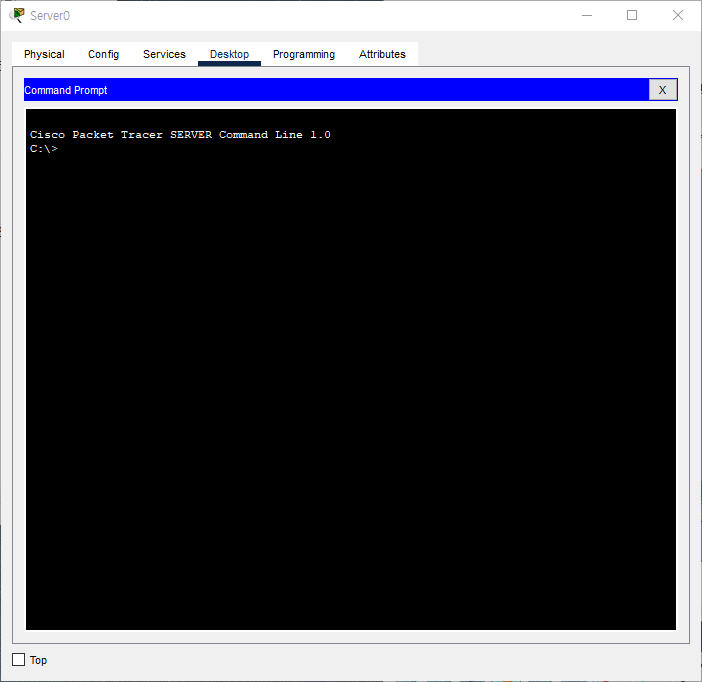
Task: Click the Command Prompt title bar label
Action: 66,90
